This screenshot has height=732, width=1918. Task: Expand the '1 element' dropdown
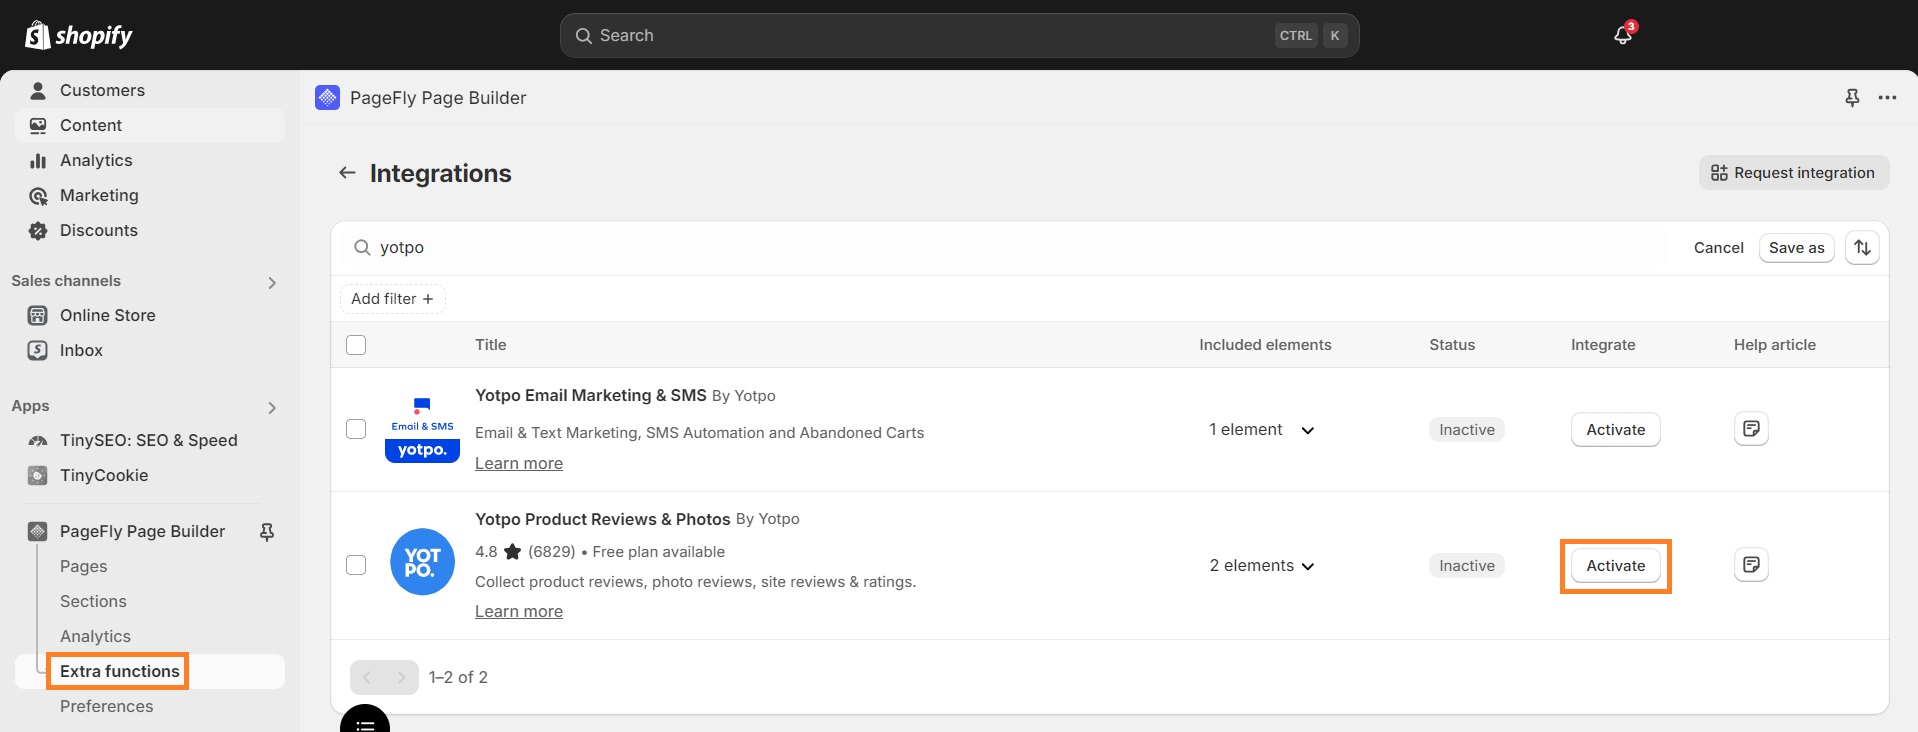(x=1261, y=429)
